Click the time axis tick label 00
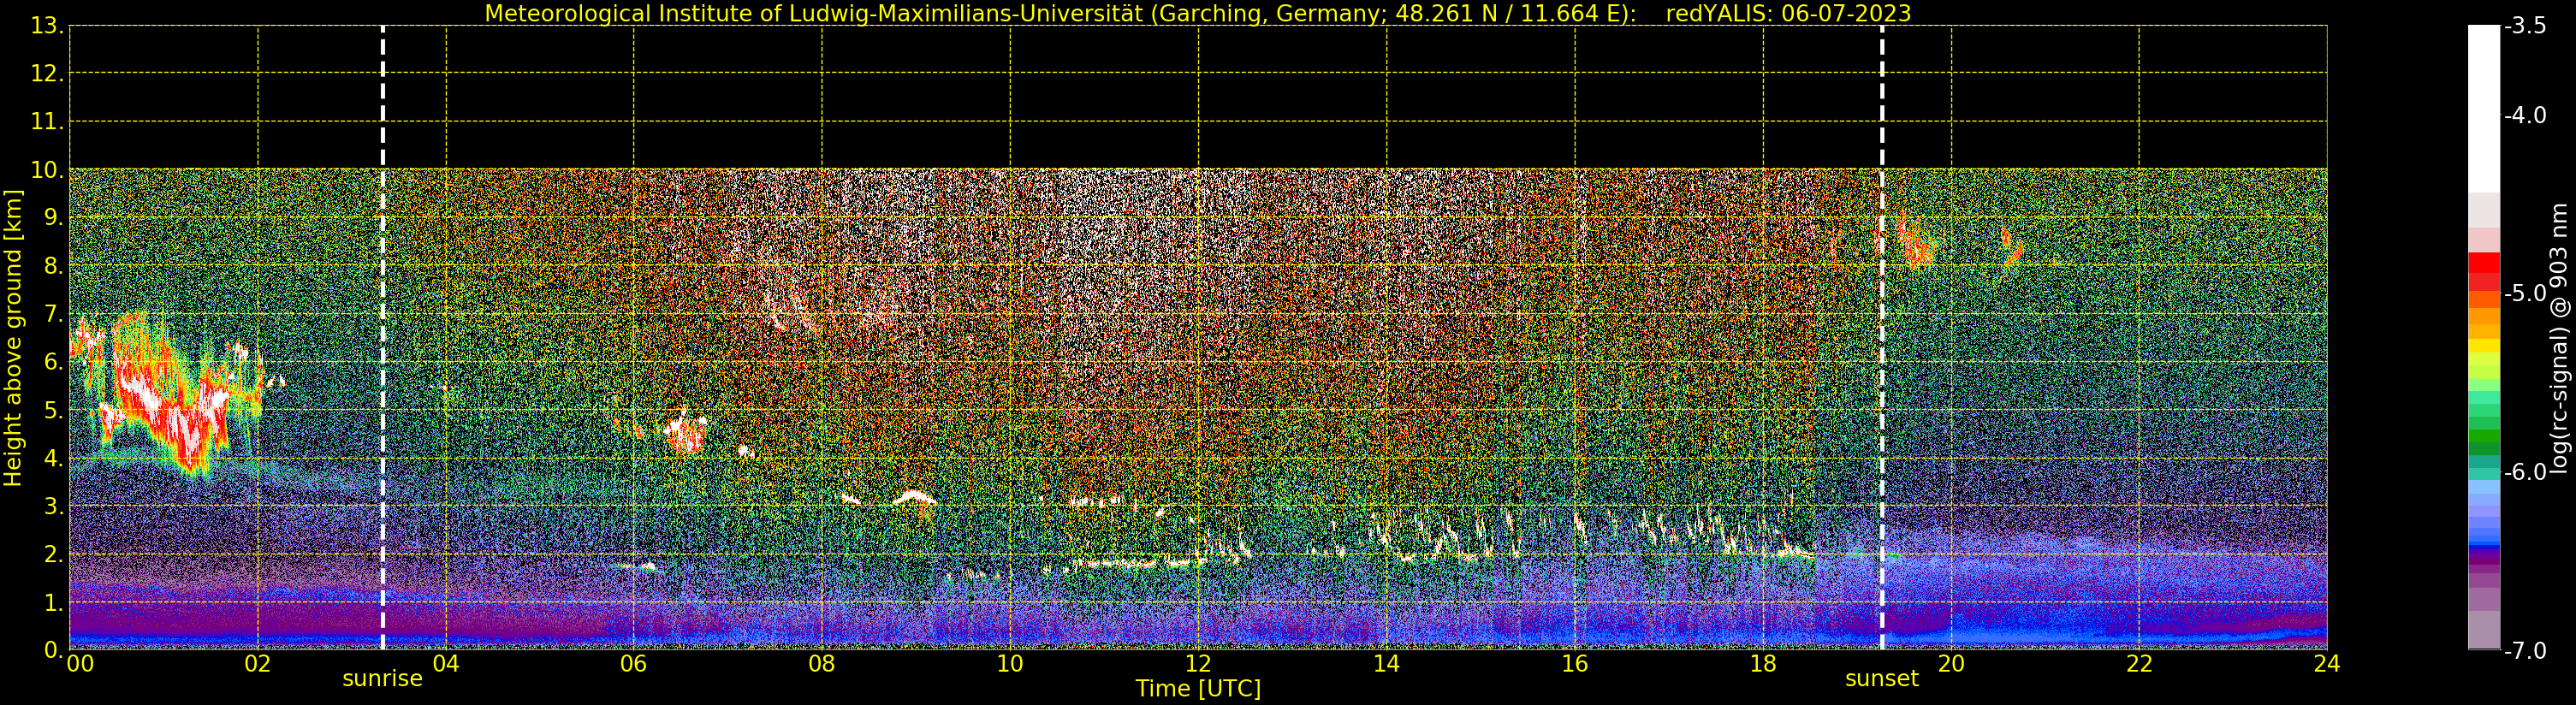The width and height of the screenshot is (2576, 705). 80,664
